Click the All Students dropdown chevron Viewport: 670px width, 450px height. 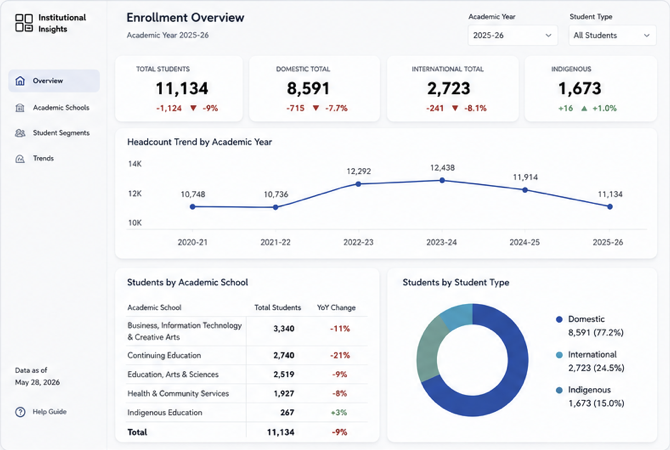pyautogui.click(x=647, y=35)
